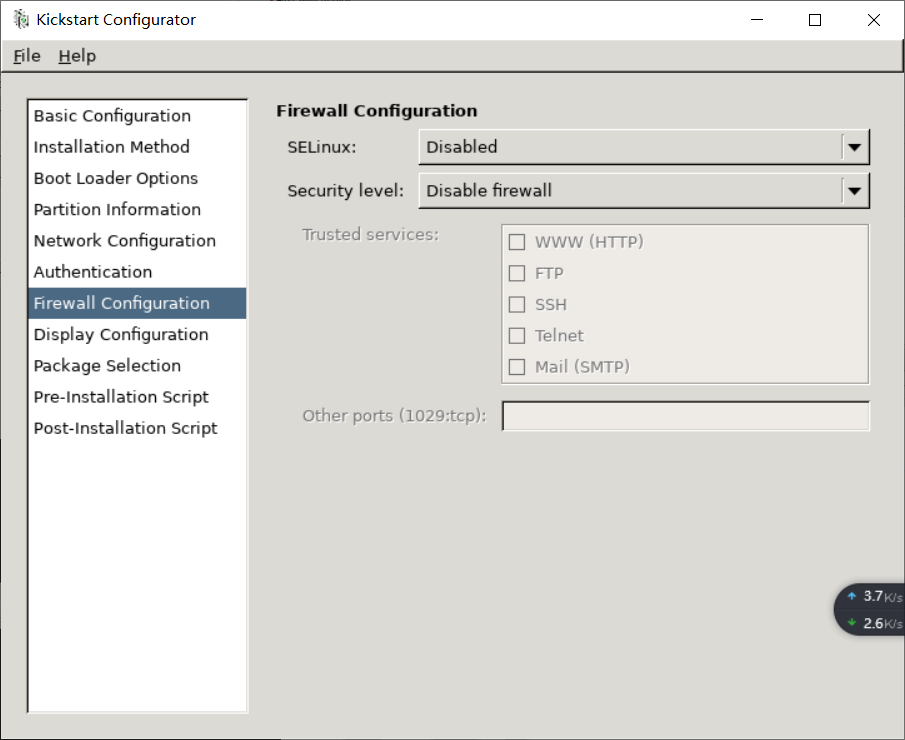Click the upload speed arrow indicator
Viewport: 905px width, 740px height.
click(852, 596)
